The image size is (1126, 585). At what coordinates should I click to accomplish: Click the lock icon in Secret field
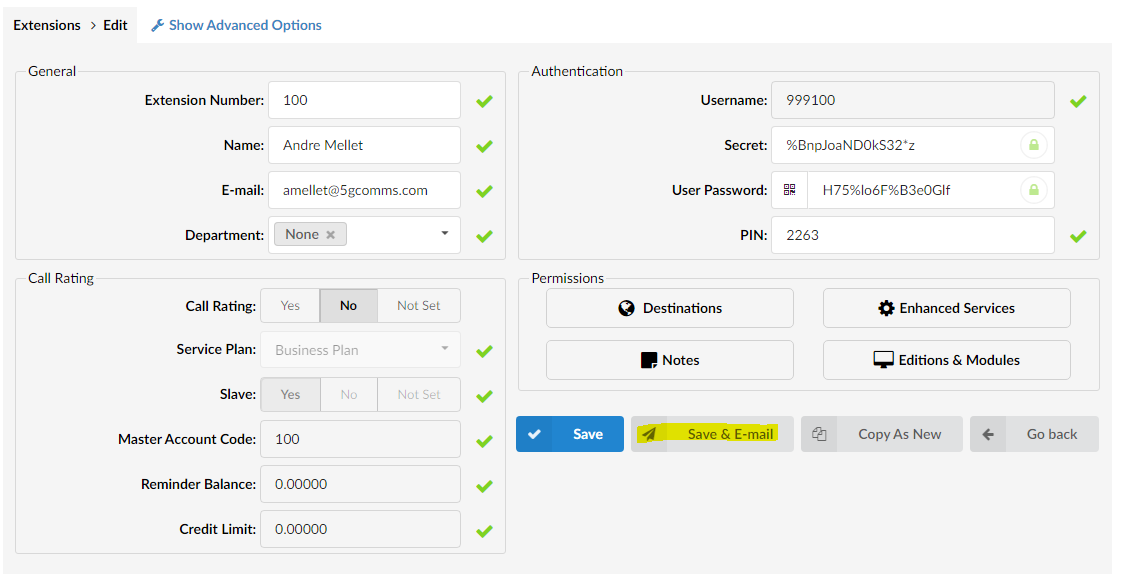click(1033, 145)
